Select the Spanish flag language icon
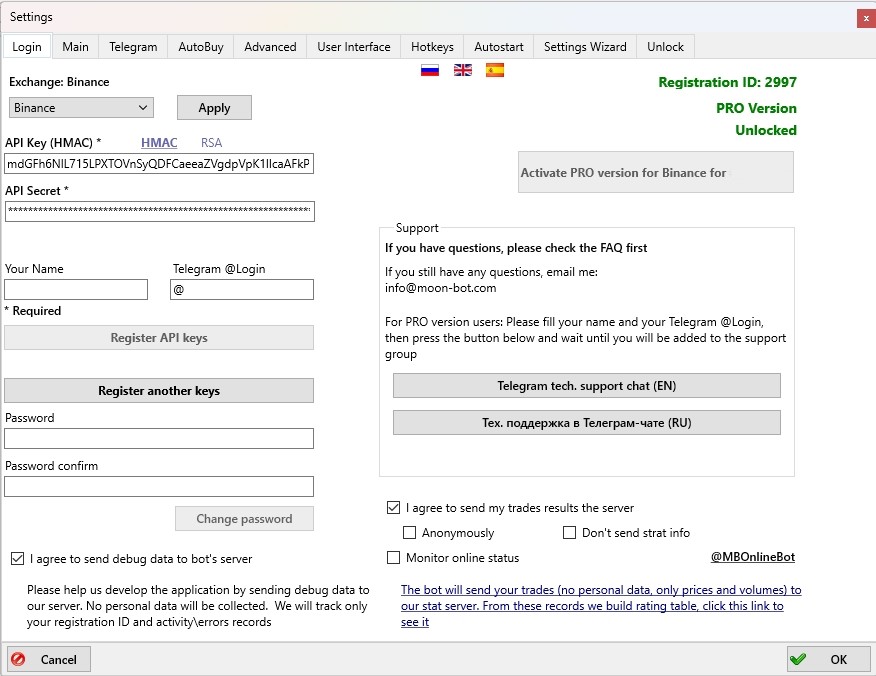The height and width of the screenshot is (676, 876). (495, 70)
